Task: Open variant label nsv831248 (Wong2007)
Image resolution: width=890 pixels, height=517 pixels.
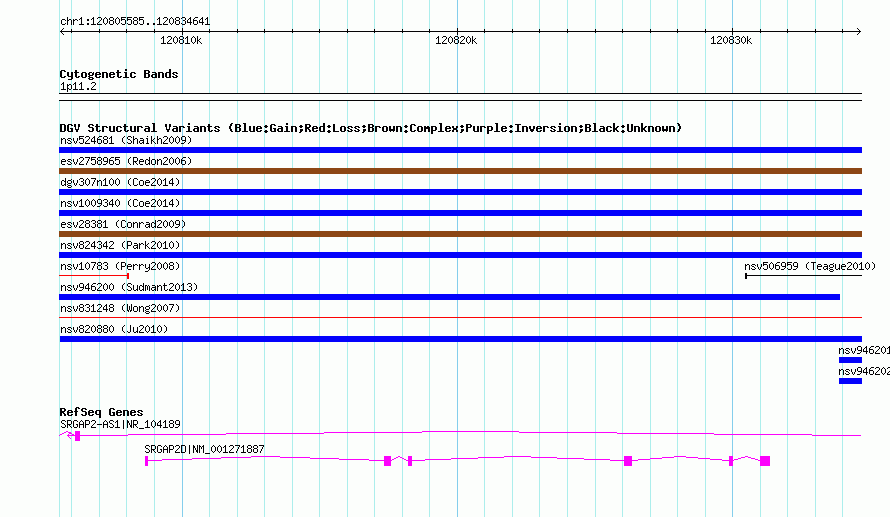Action: [x=120, y=308]
